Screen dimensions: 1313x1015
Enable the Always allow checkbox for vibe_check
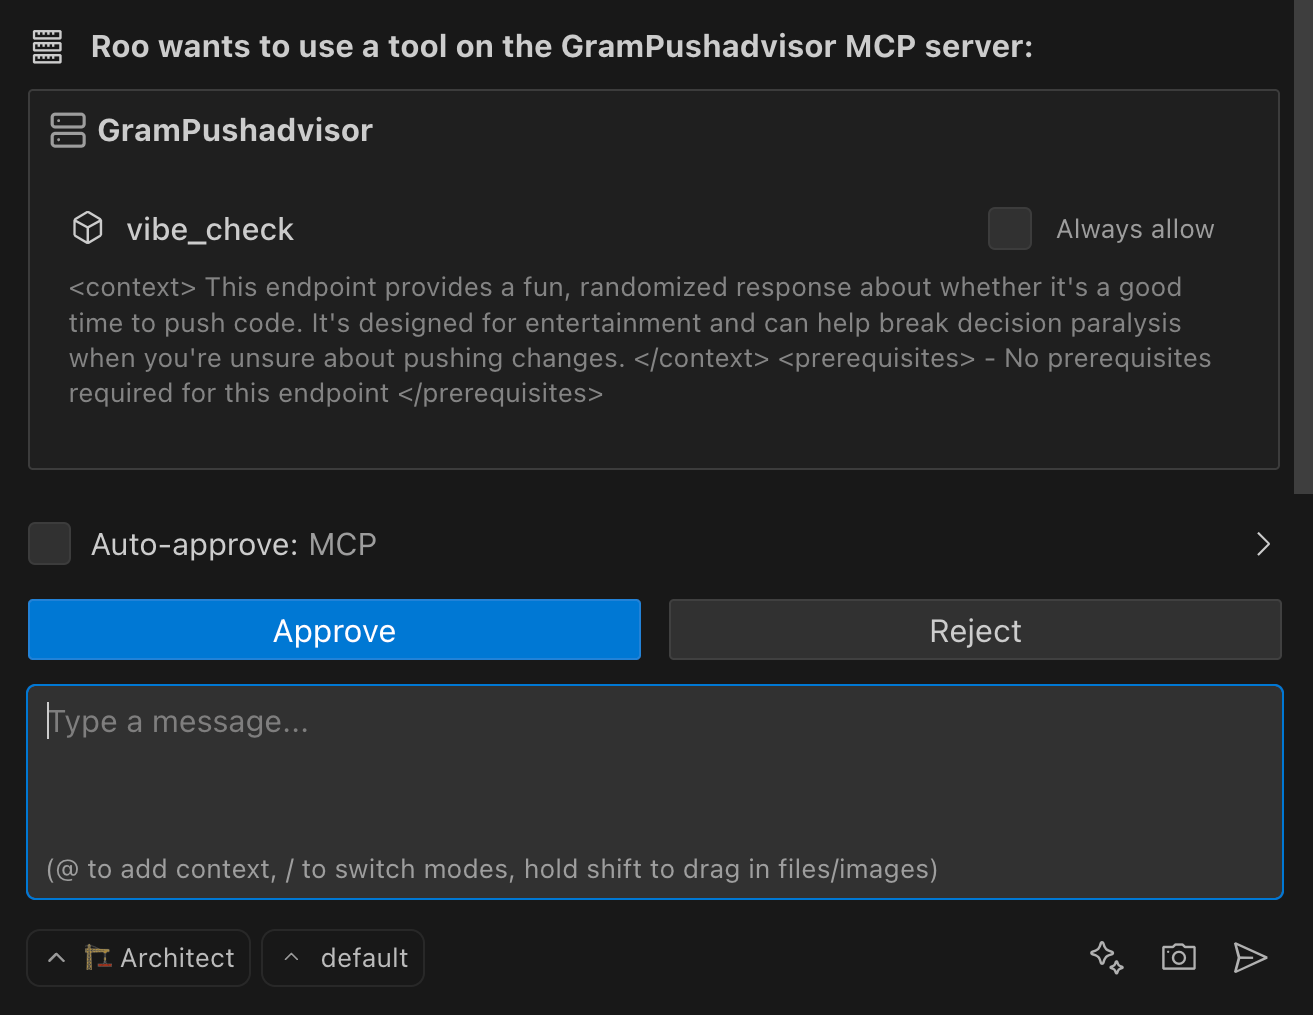1010,229
